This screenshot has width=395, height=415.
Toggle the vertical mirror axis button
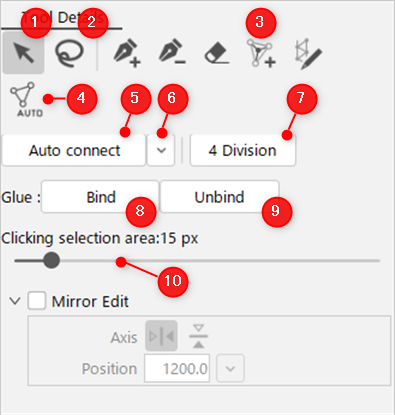161,336
